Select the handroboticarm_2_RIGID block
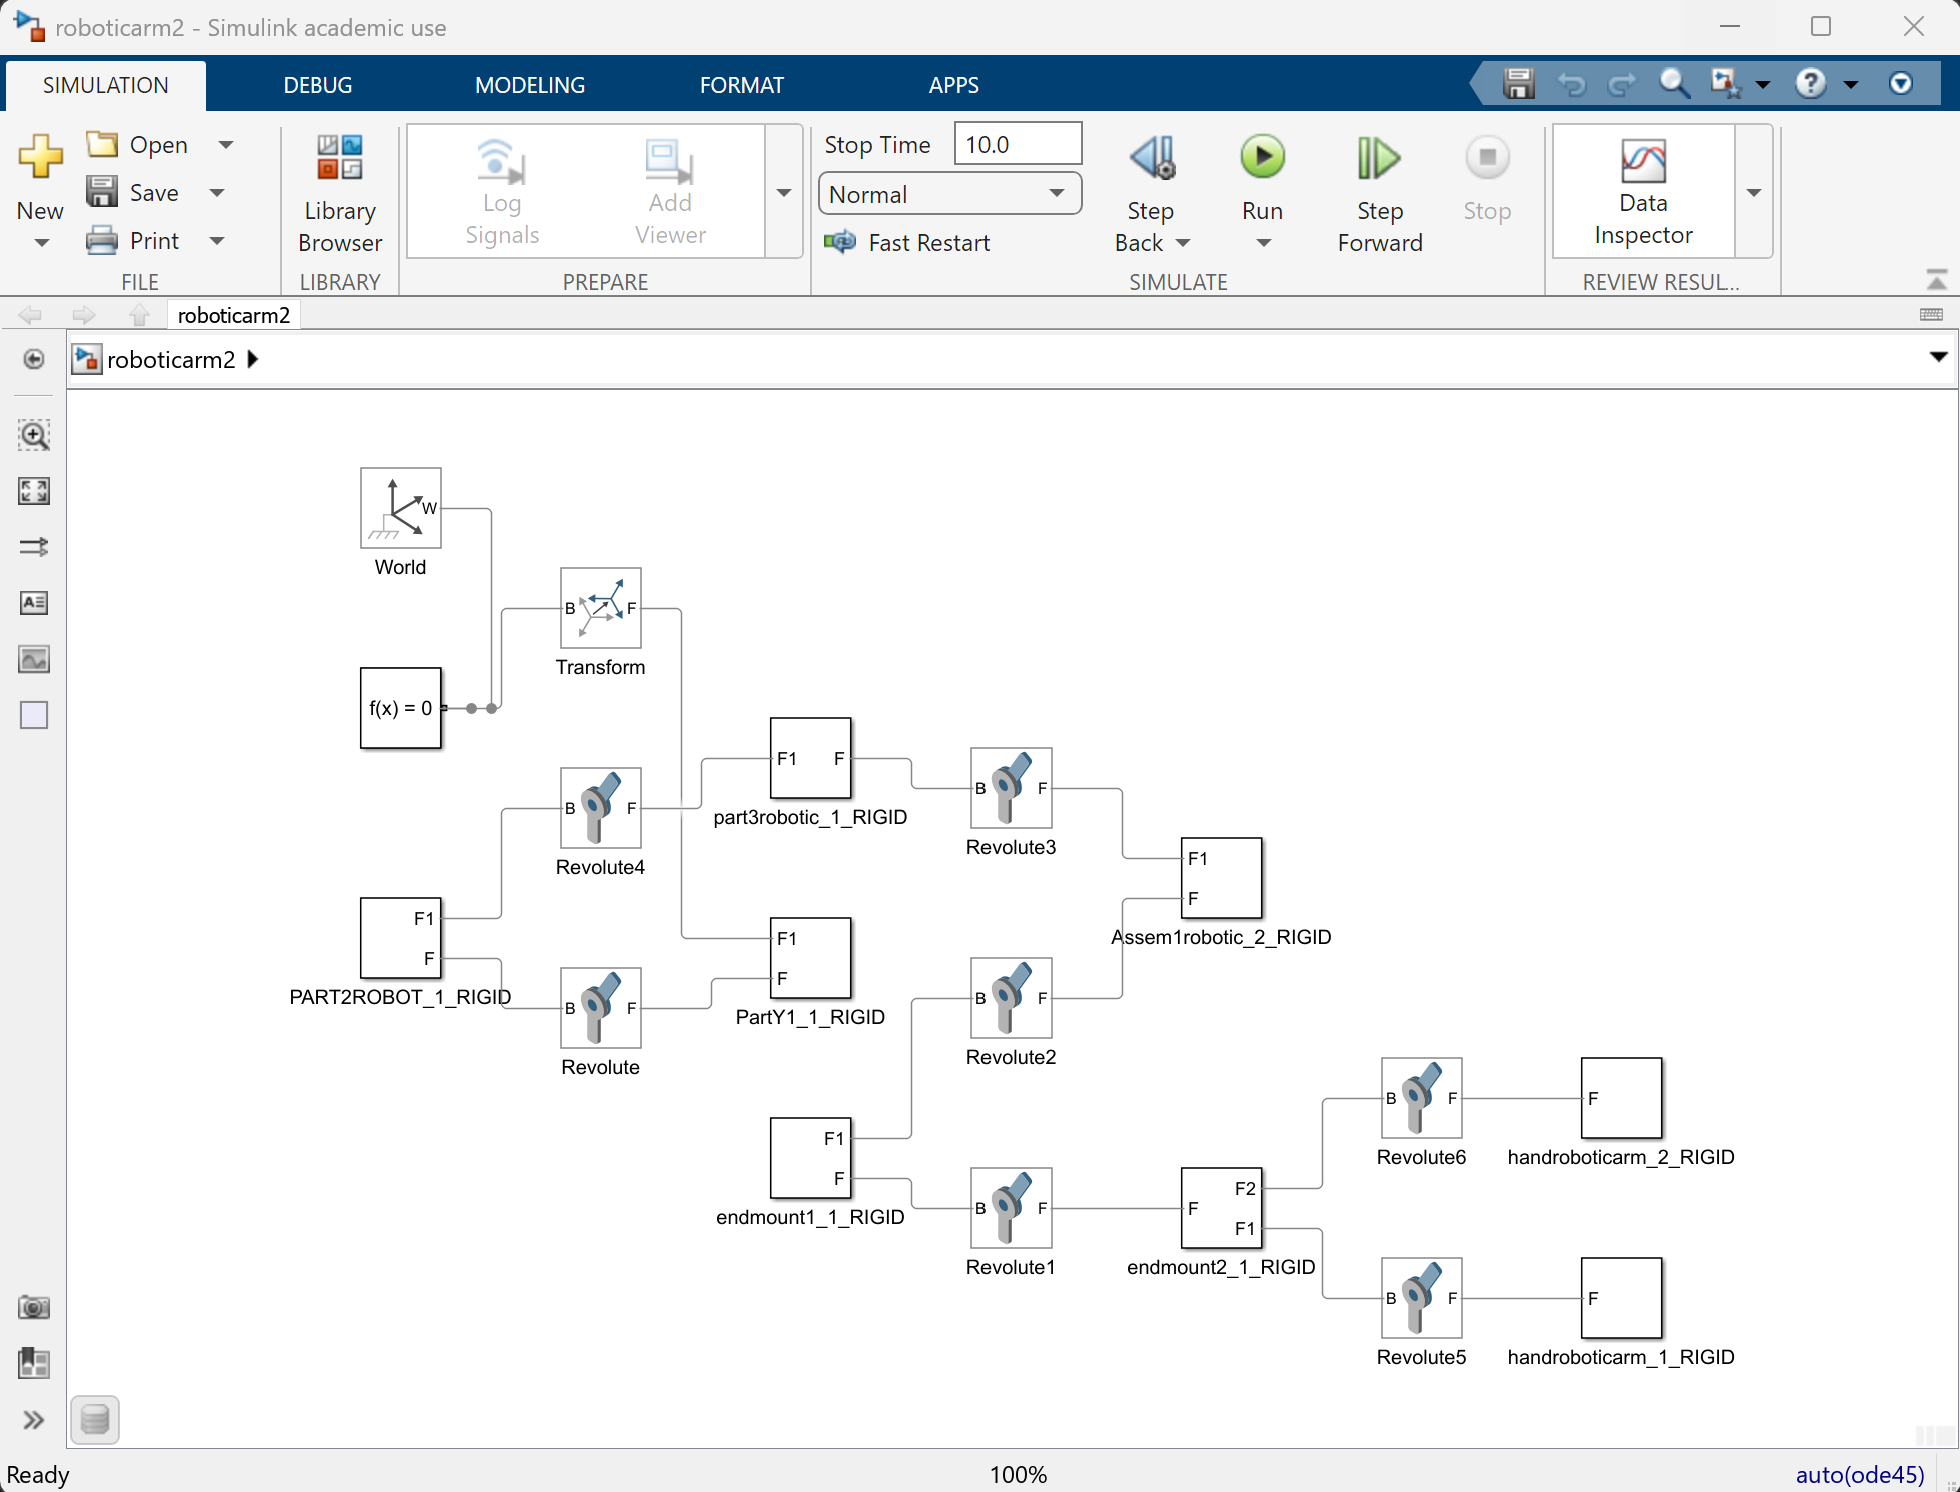Image resolution: width=1960 pixels, height=1492 pixels. coord(1622,1098)
